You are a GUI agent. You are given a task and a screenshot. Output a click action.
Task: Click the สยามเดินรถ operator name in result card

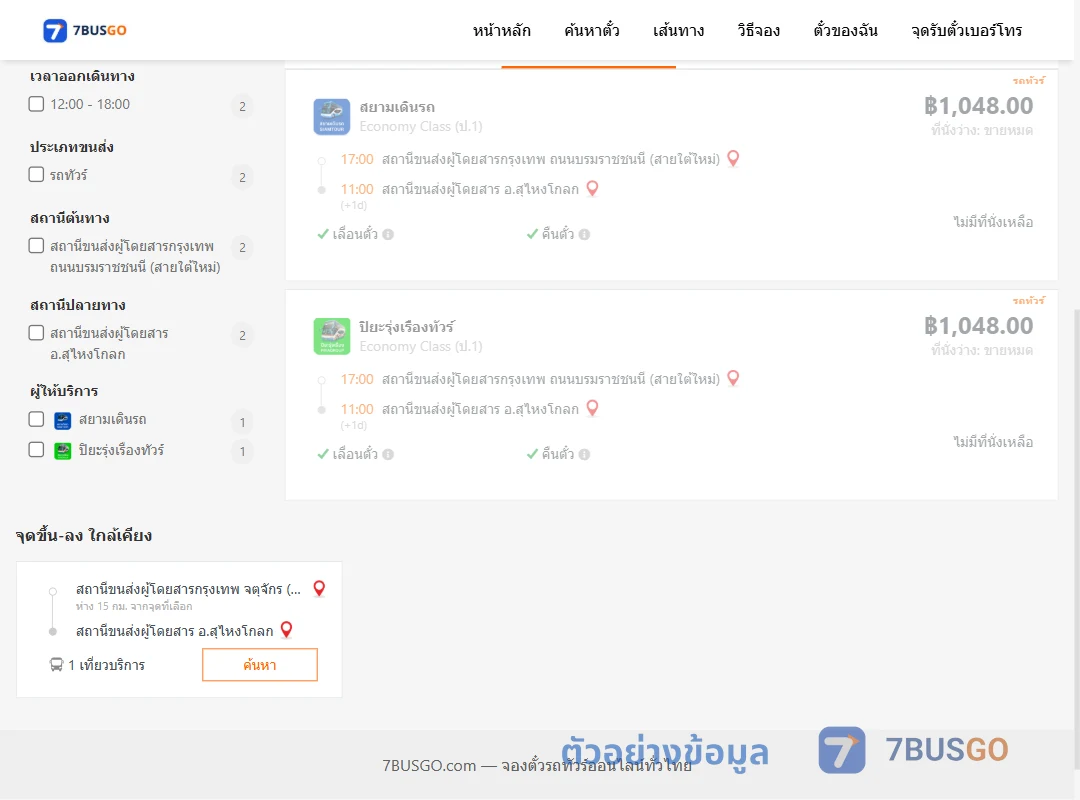coord(397,107)
